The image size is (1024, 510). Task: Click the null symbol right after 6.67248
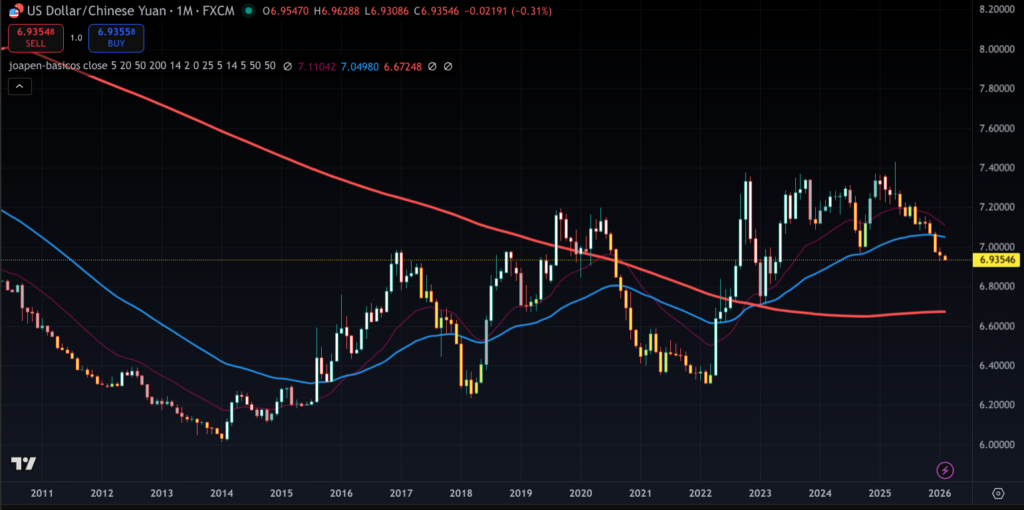pyautogui.click(x=432, y=66)
